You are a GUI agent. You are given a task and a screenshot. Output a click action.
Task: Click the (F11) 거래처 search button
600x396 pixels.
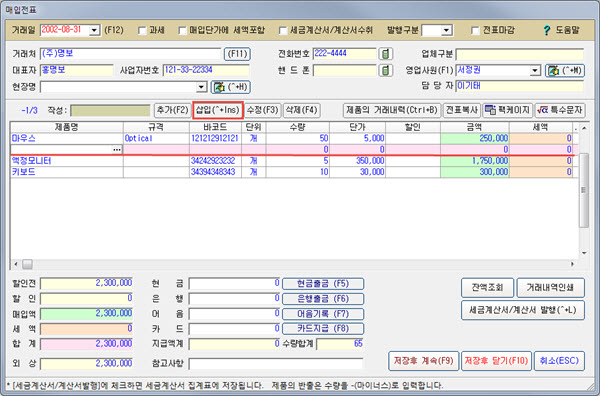237,54
